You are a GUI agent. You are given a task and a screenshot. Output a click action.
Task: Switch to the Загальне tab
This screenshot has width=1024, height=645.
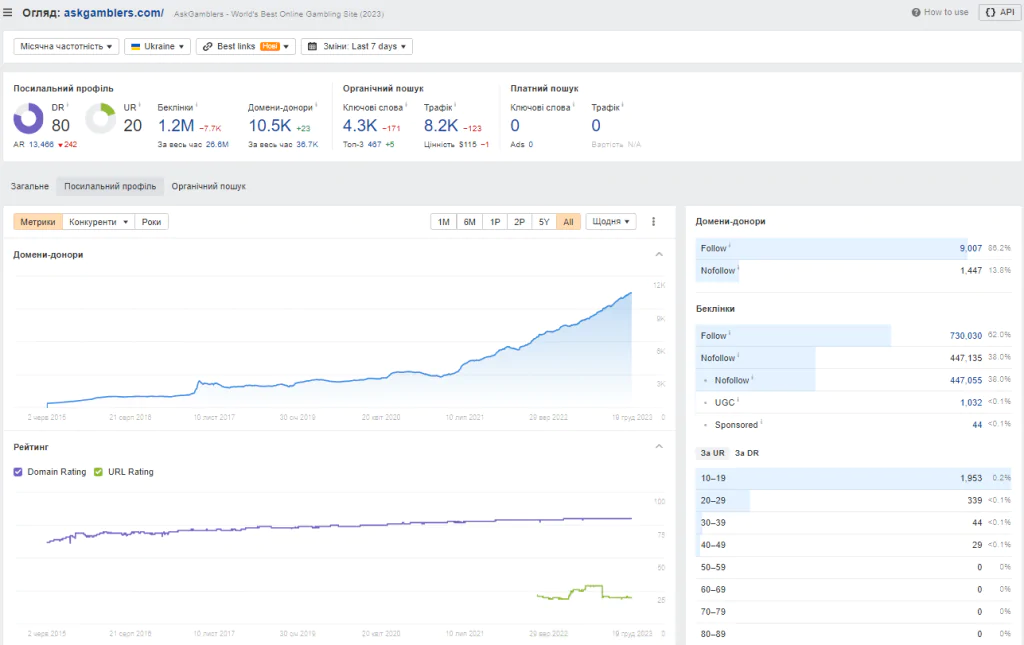click(29, 186)
